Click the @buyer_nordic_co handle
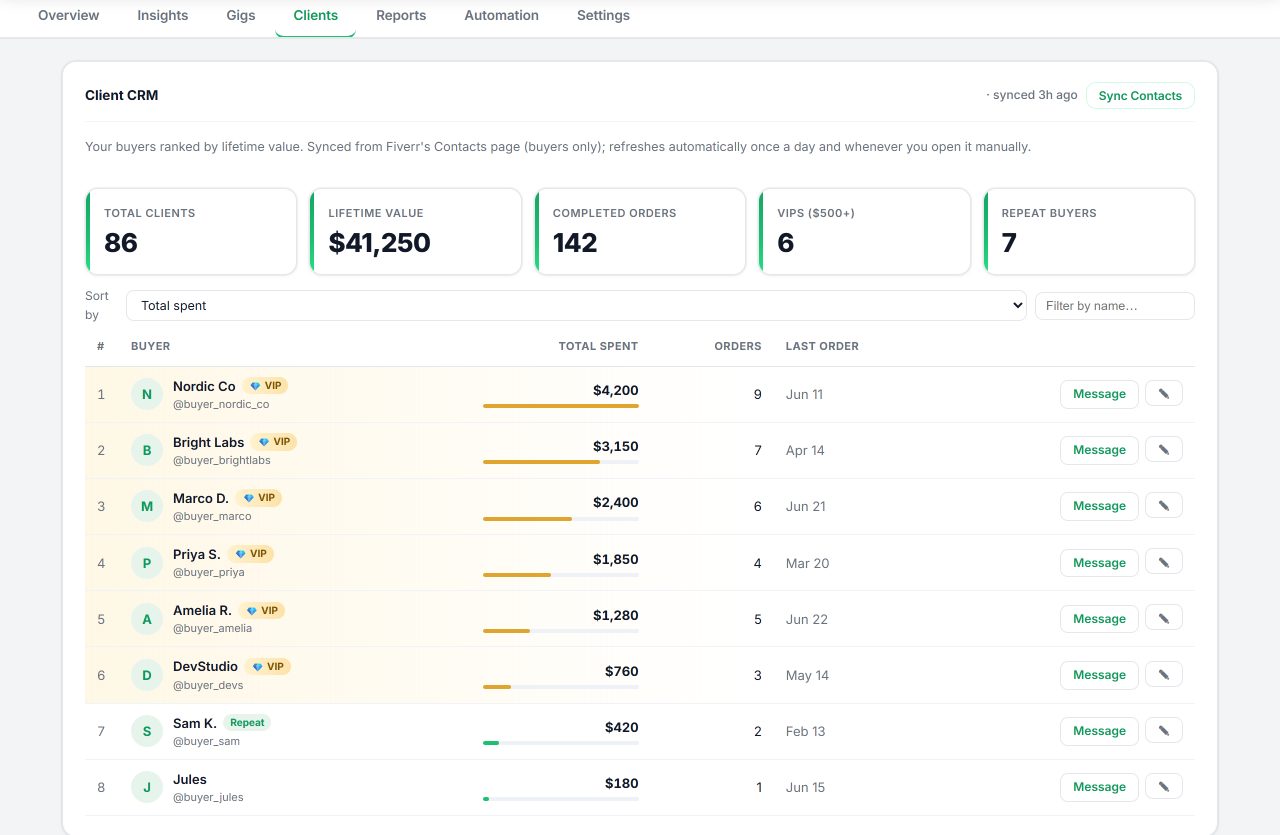Screen dimensions: 1280x835 [x=221, y=404]
